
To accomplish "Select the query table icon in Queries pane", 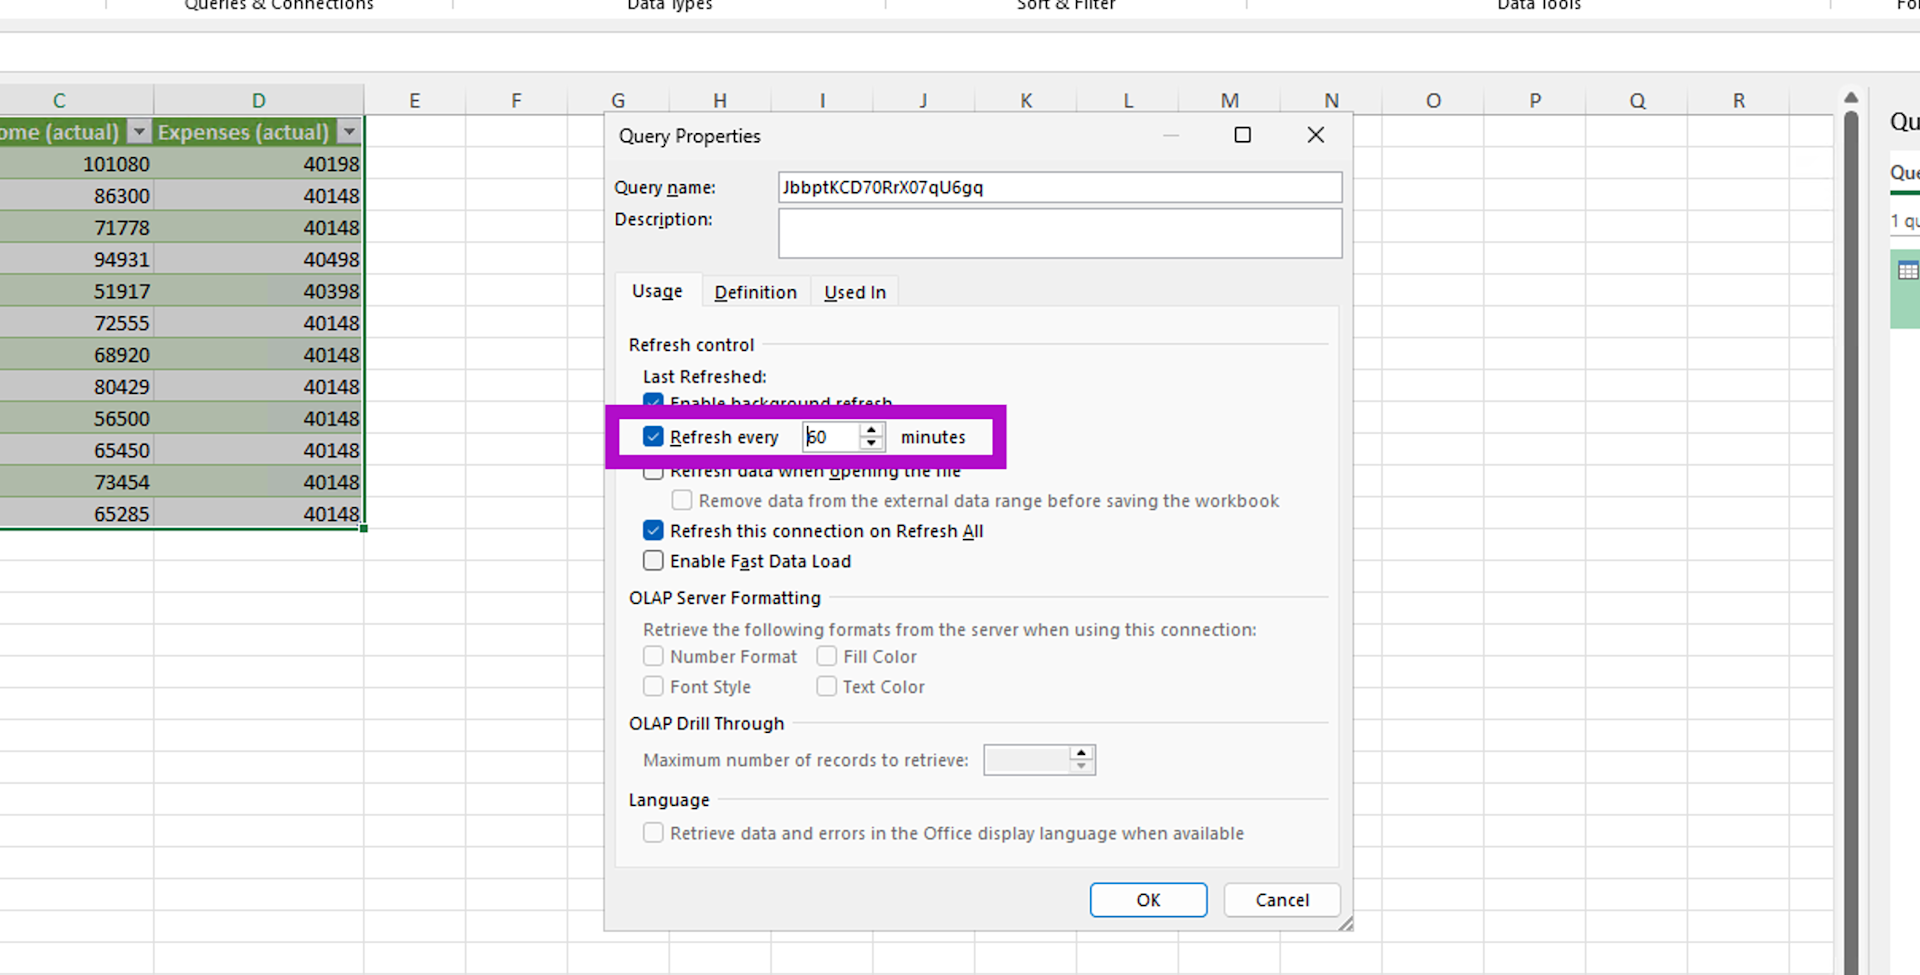I will (x=1908, y=270).
